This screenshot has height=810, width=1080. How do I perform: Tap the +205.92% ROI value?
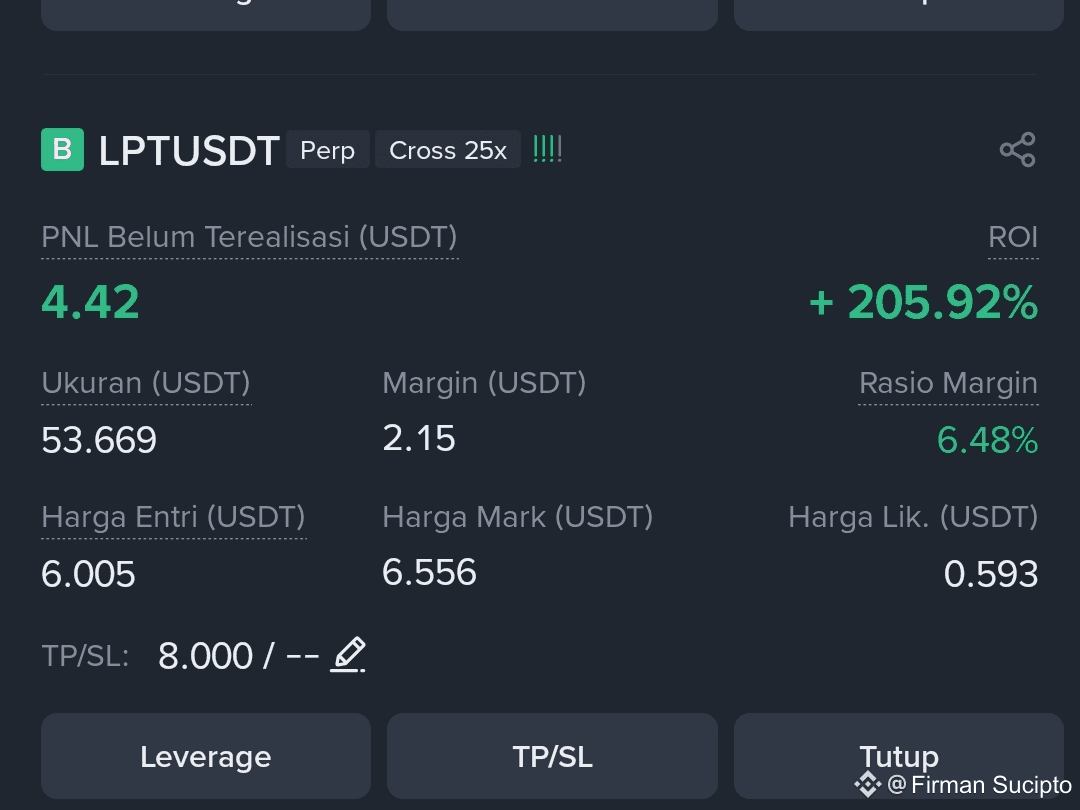924,302
